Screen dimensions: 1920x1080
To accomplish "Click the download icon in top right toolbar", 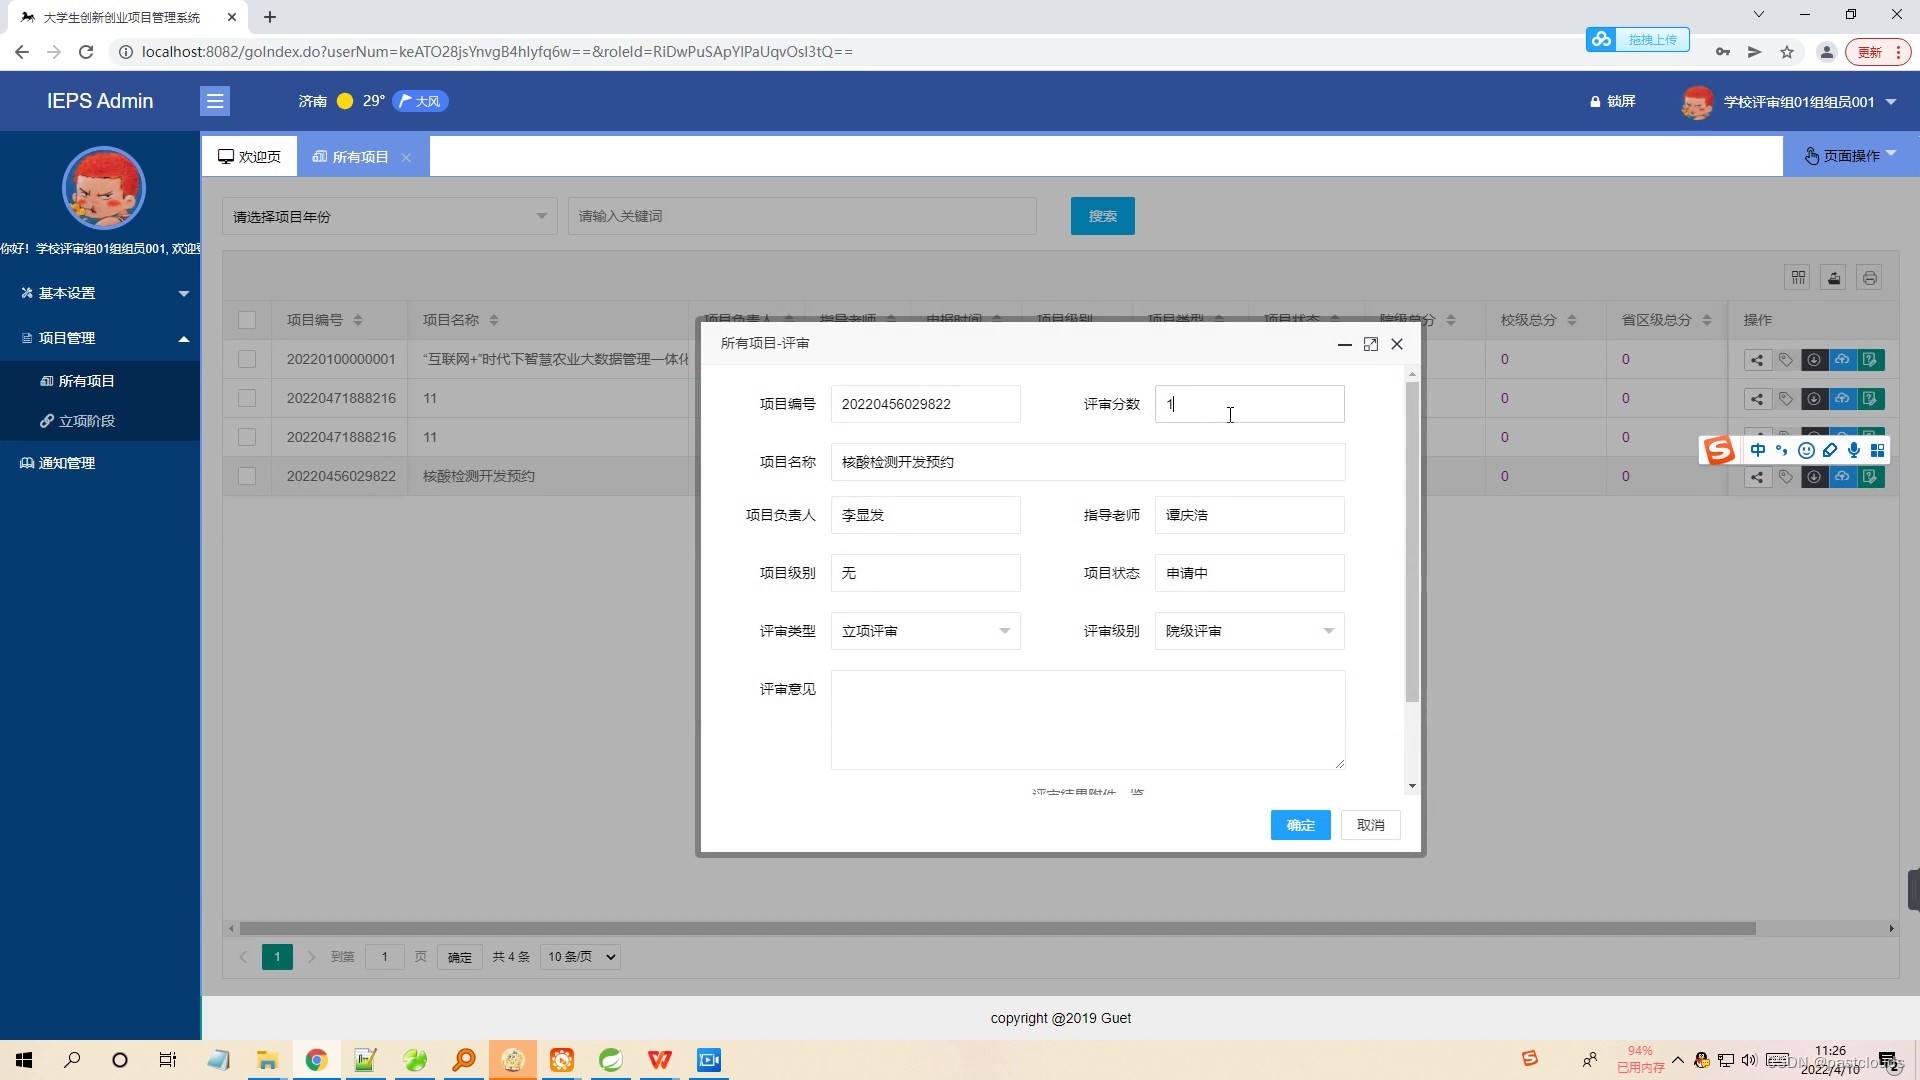I will coord(1834,277).
